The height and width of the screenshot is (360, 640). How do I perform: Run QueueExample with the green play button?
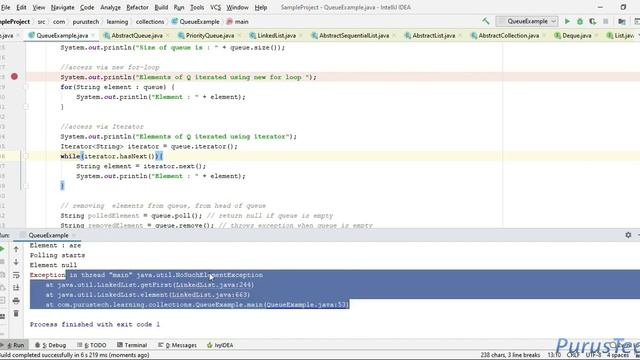[x=567, y=21]
